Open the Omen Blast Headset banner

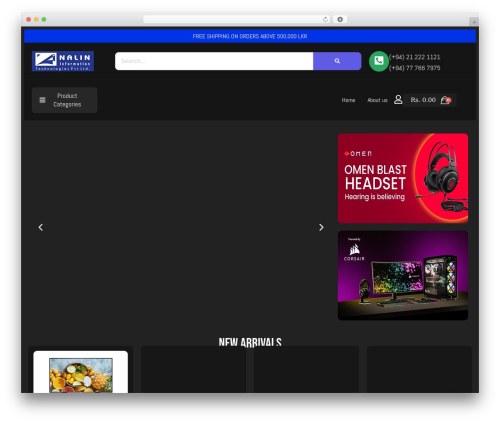pyautogui.click(x=403, y=178)
